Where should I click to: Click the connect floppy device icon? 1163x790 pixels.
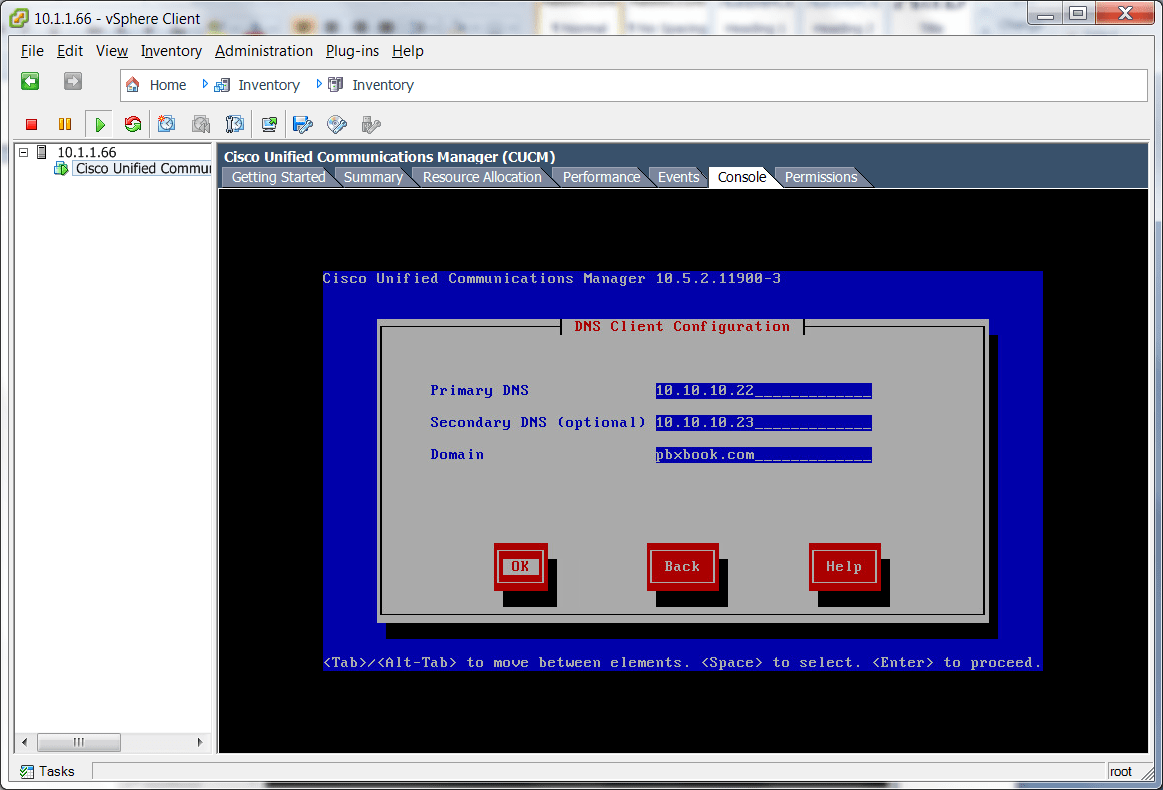point(303,125)
